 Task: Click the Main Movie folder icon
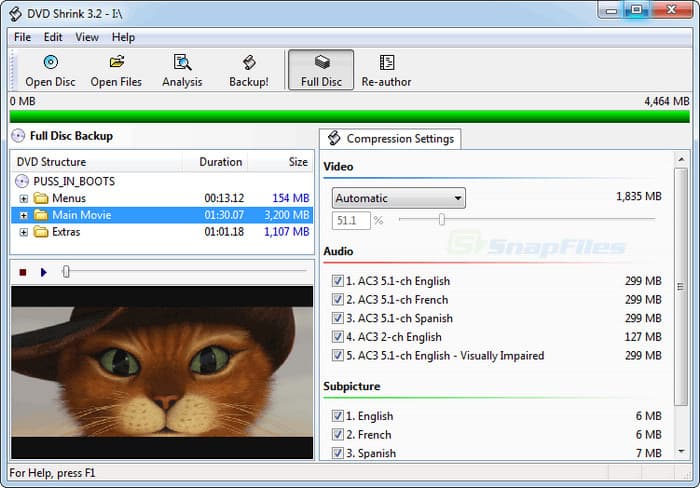coord(41,215)
